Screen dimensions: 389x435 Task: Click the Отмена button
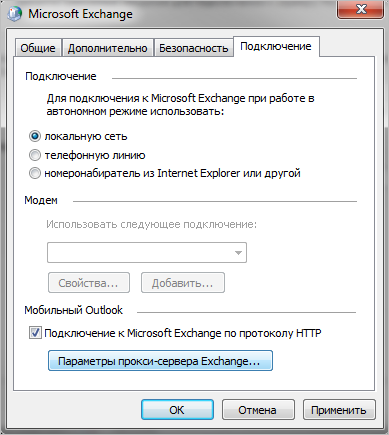tap(258, 410)
